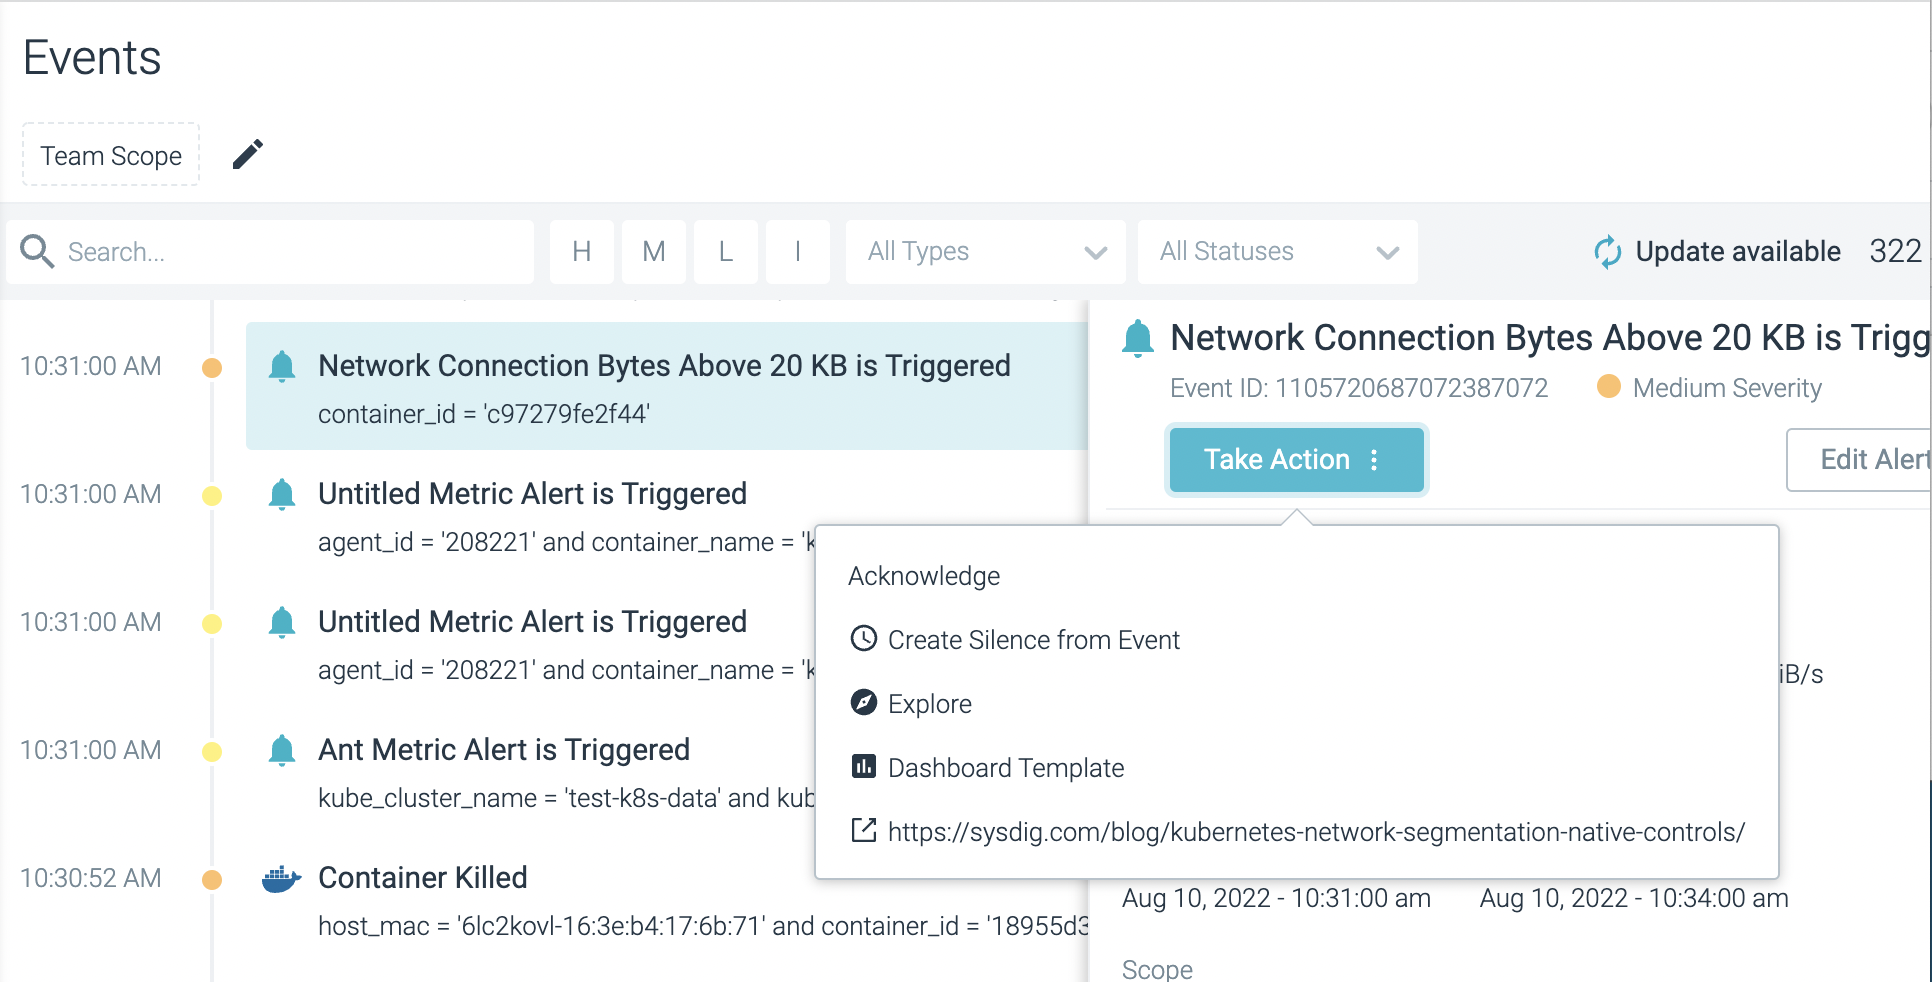Click the Update available refresh icon
Screen dimensions: 1932x982
pyautogui.click(x=1608, y=251)
